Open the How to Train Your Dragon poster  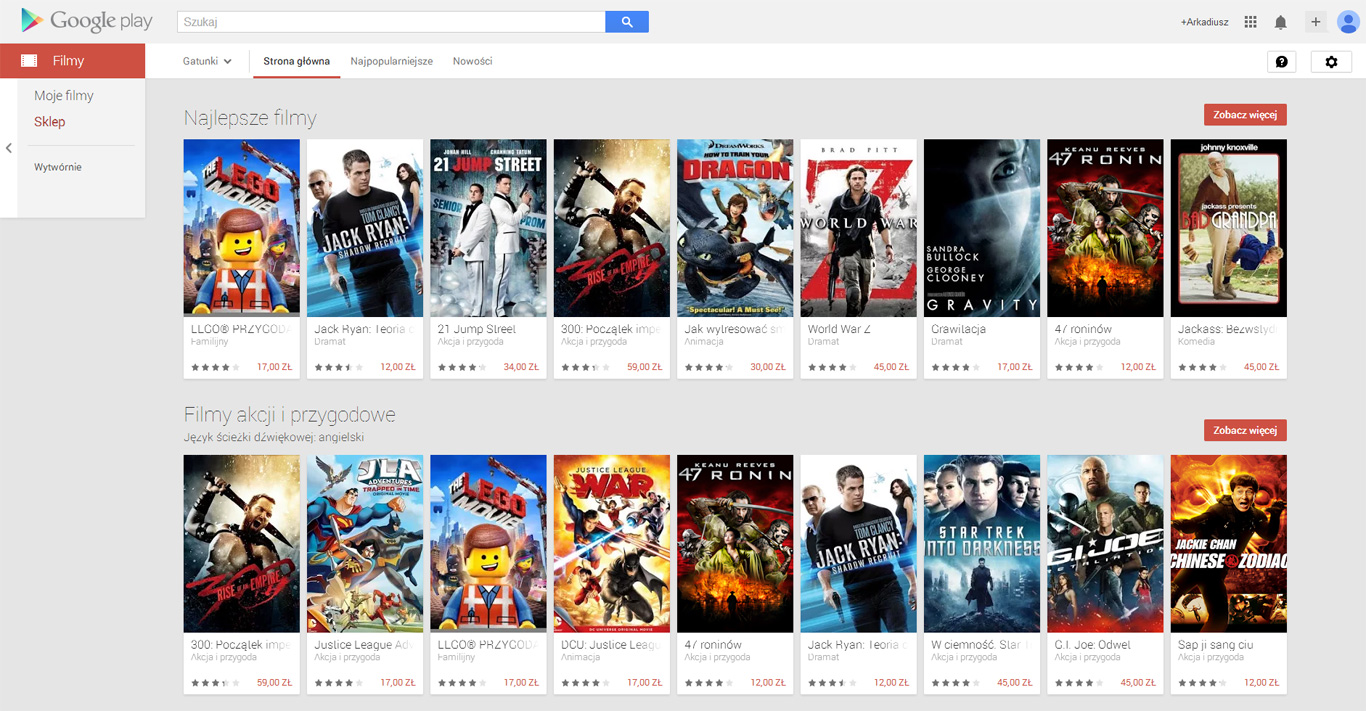[735, 228]
